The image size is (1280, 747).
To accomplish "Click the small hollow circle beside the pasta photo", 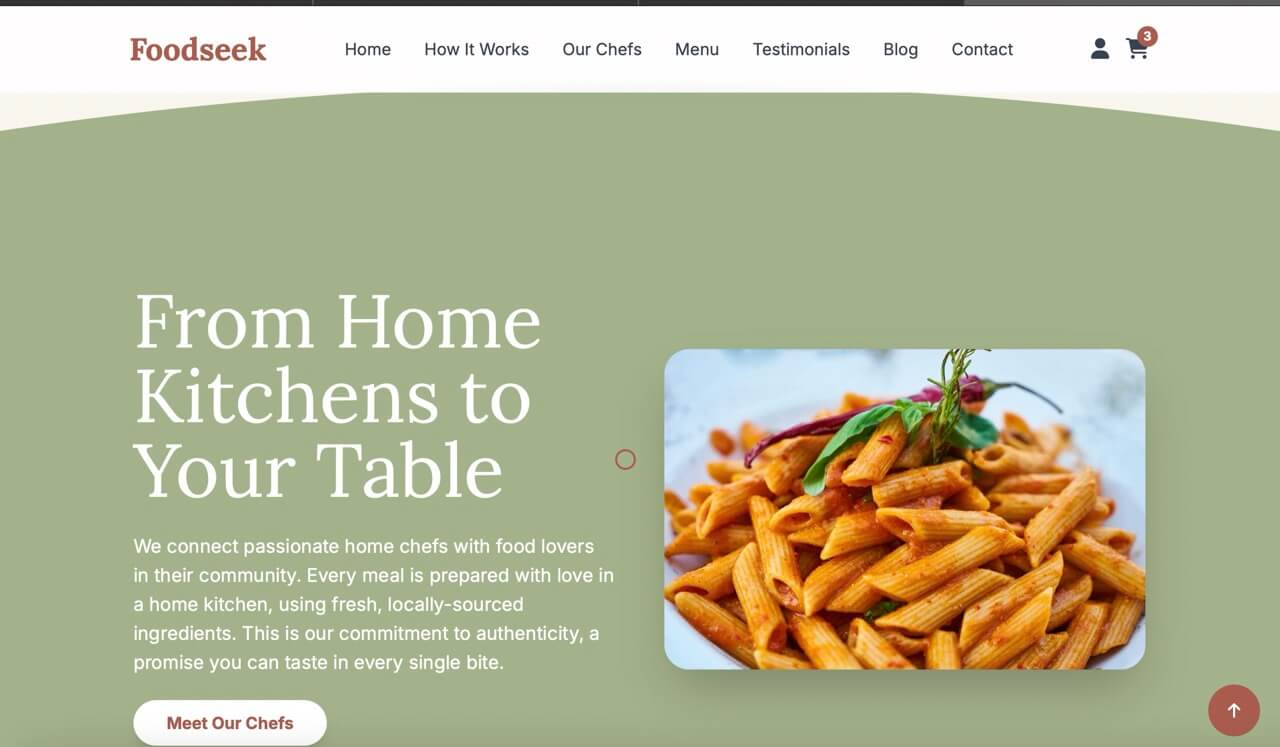I will tap(625, 460).
